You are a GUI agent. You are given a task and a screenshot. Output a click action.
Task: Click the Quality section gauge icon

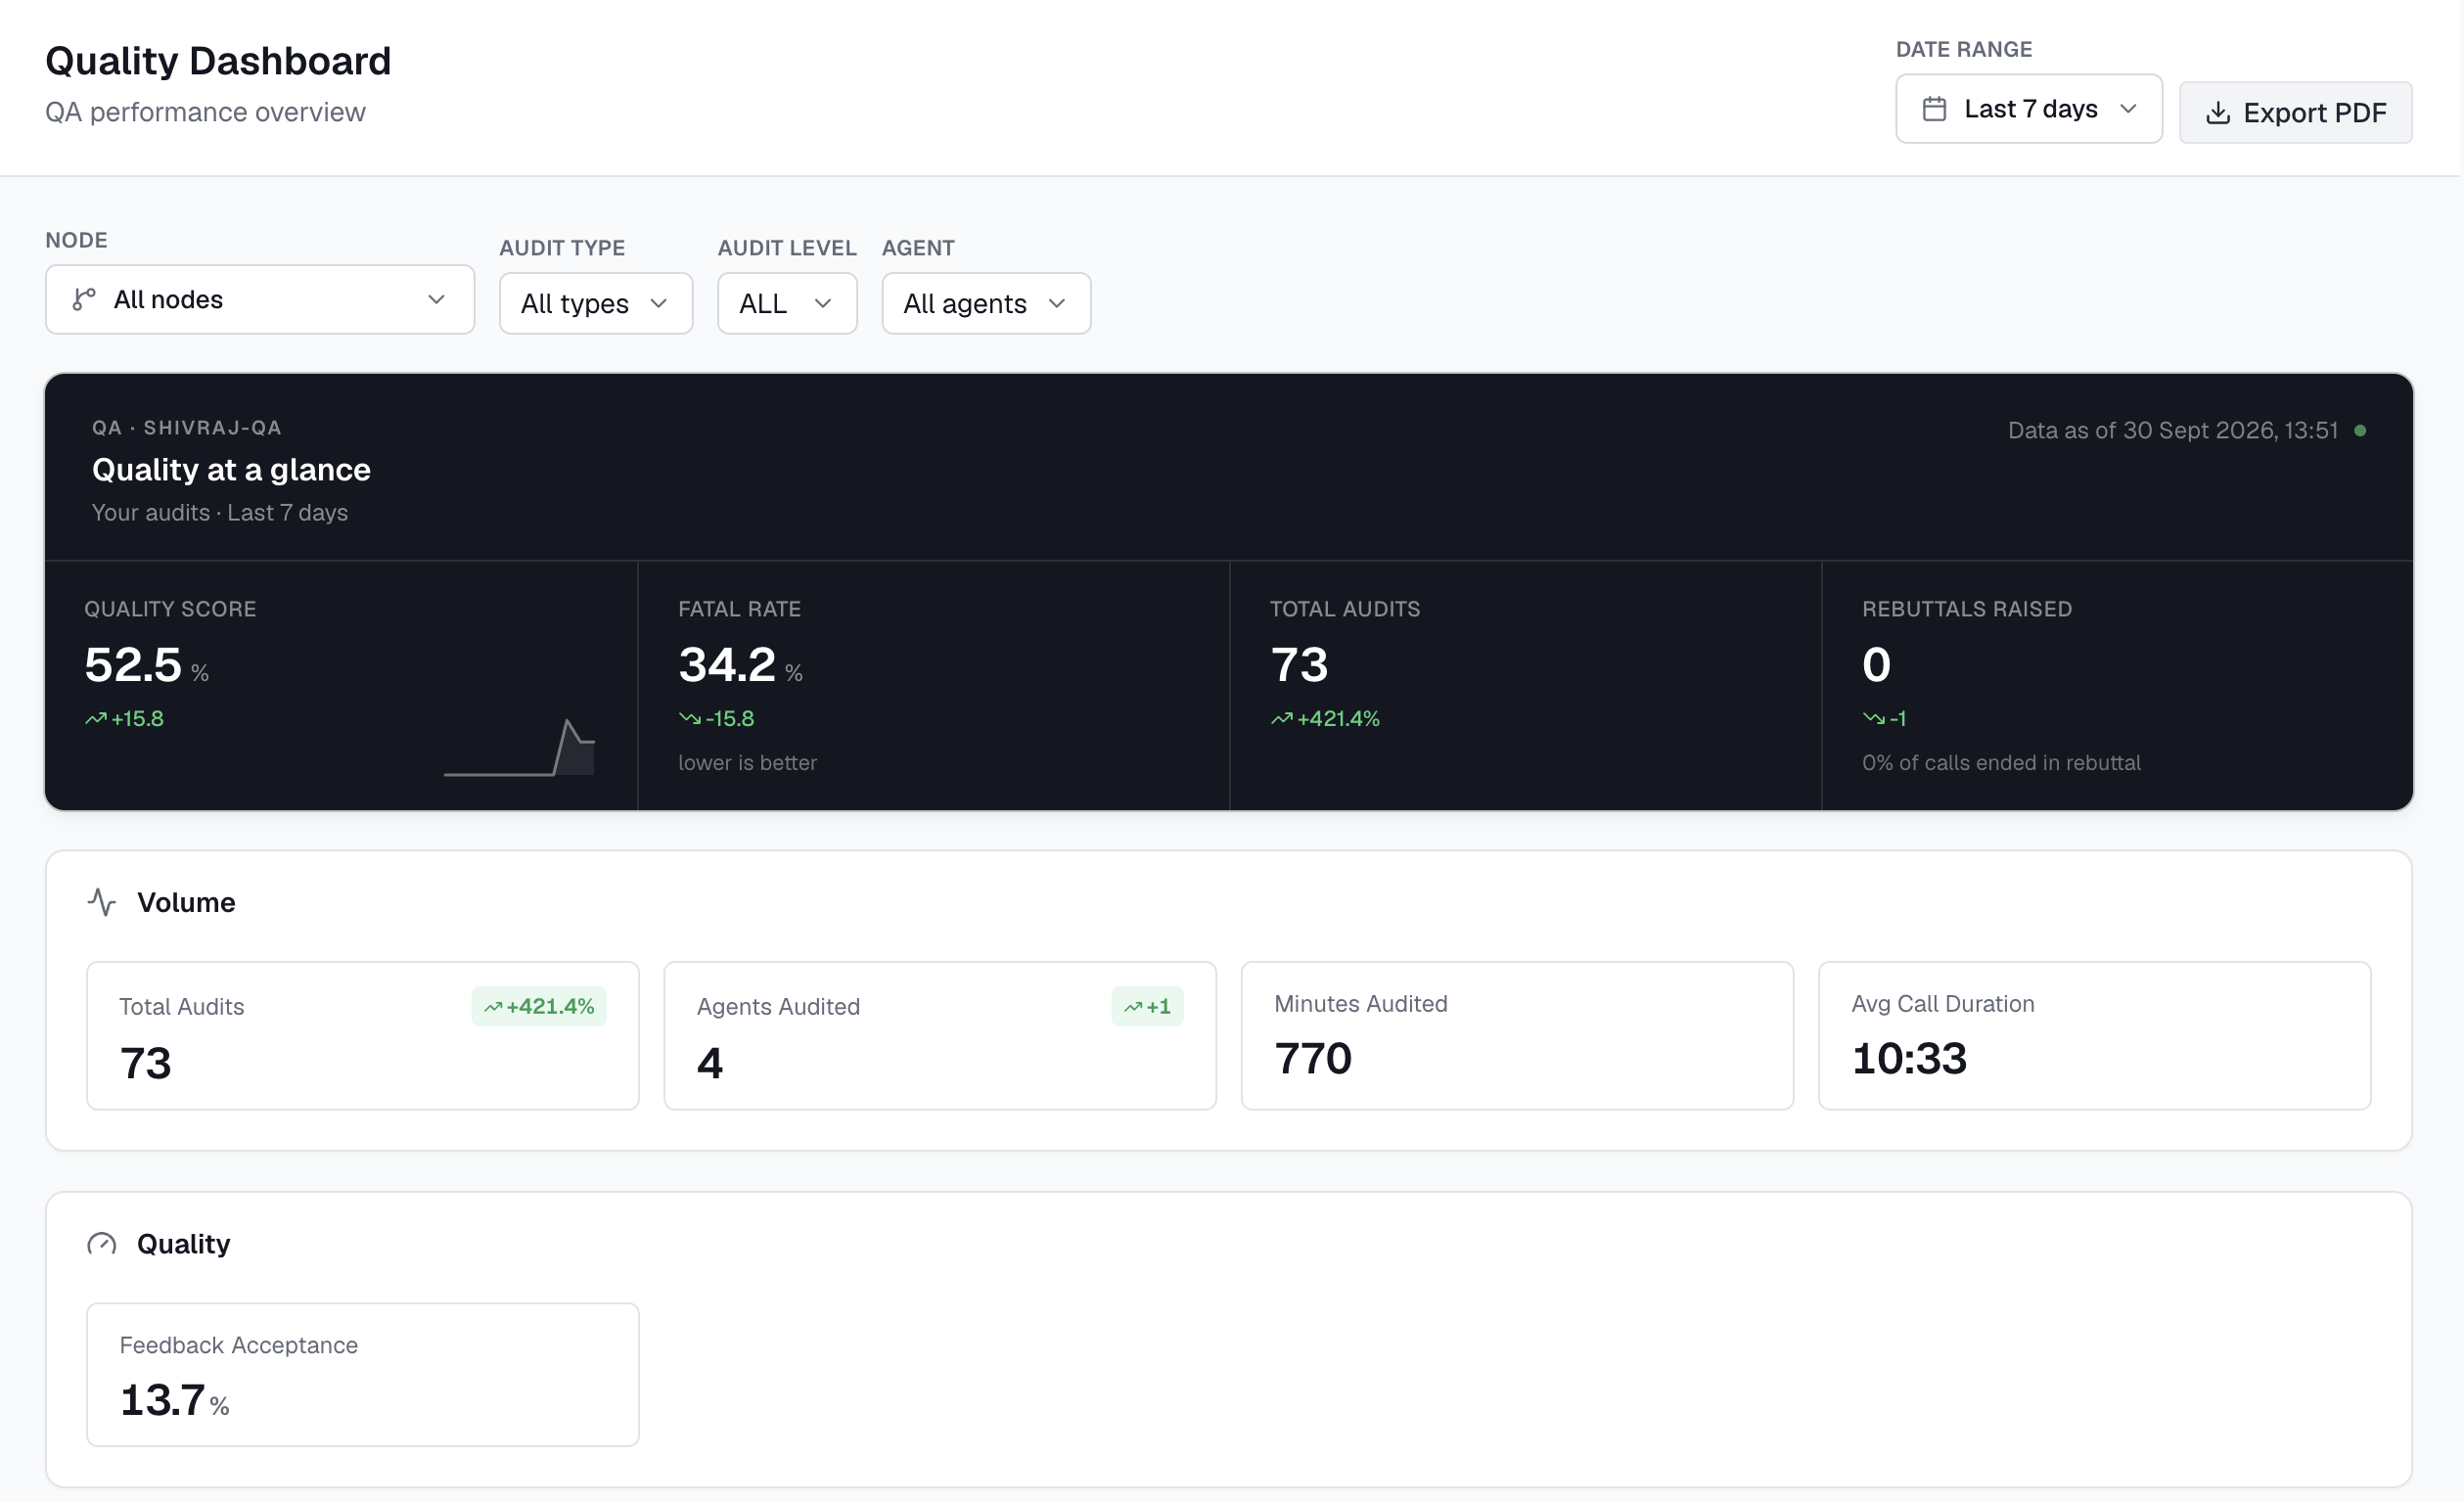(102, 1244)
